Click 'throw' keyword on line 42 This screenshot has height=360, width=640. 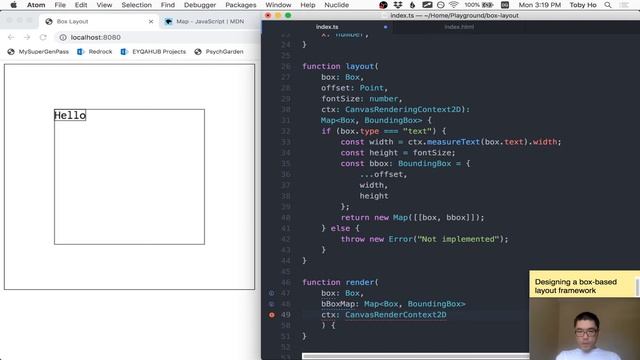coord(353,239)
